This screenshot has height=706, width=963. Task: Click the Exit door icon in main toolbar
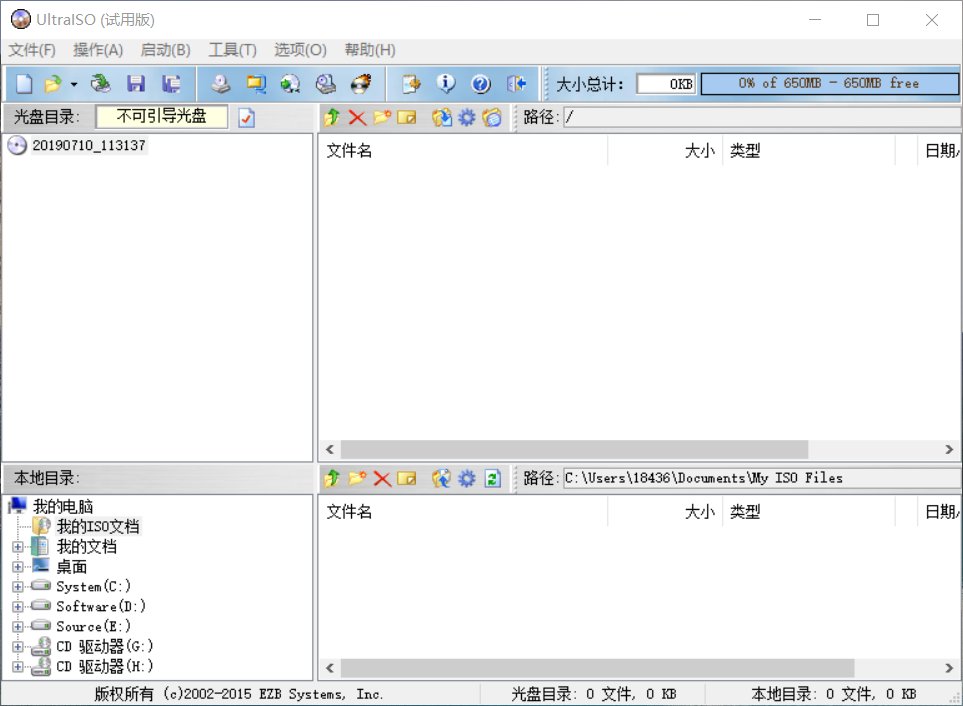click(516, 84)
